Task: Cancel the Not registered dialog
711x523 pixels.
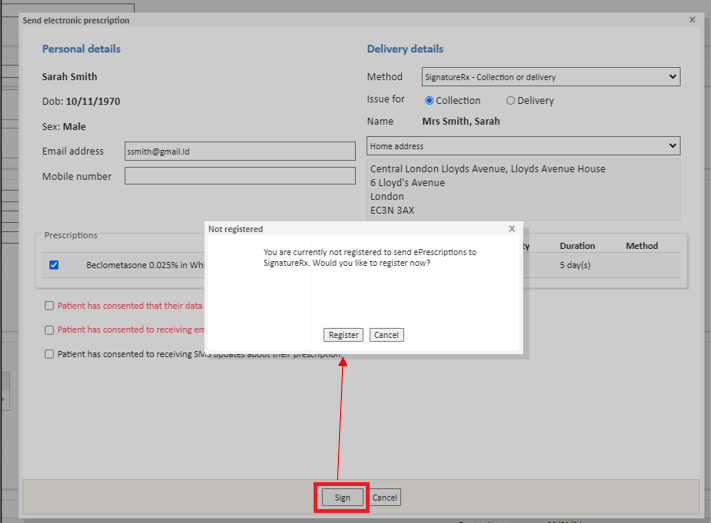Action: (x=386, y=335)
